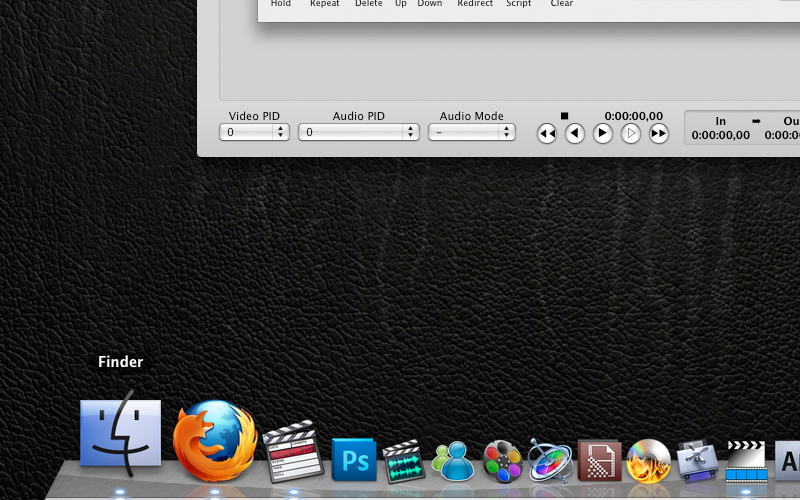Open Motion gyroscope icon in Dock

click(x=550, y=461)
